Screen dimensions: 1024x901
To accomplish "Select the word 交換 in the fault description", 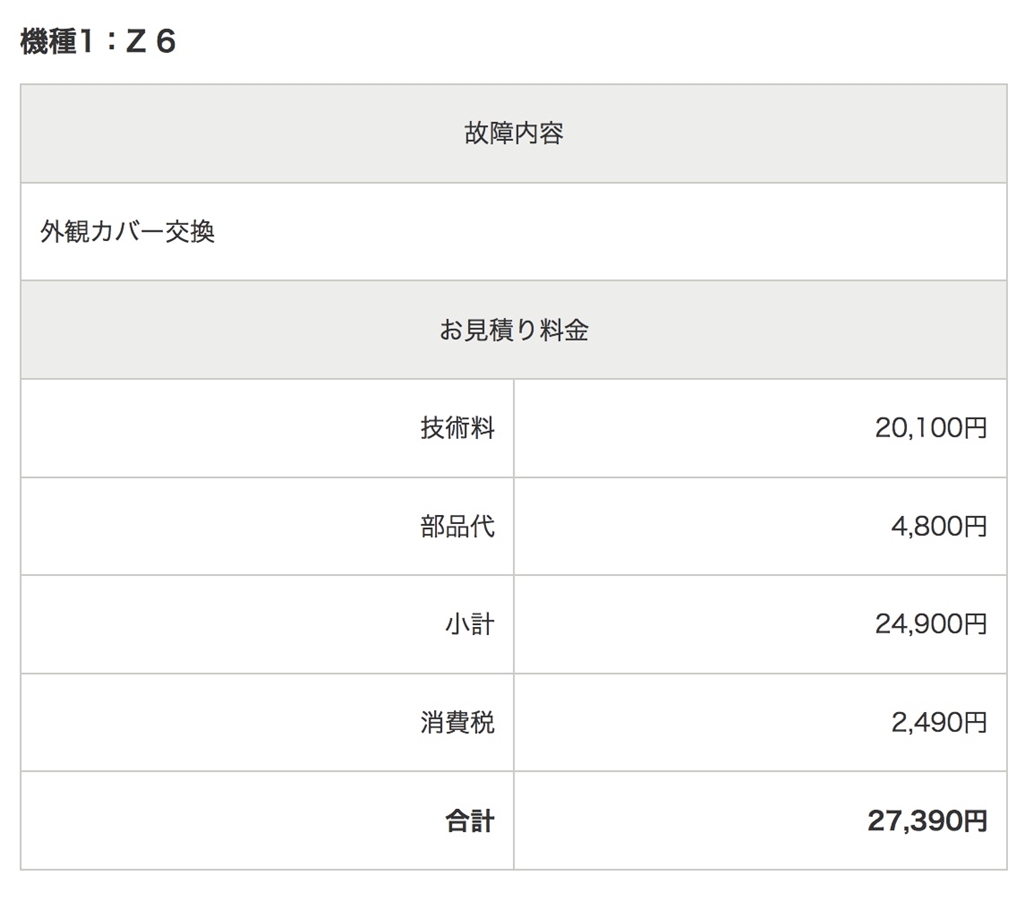I will 190,231.
